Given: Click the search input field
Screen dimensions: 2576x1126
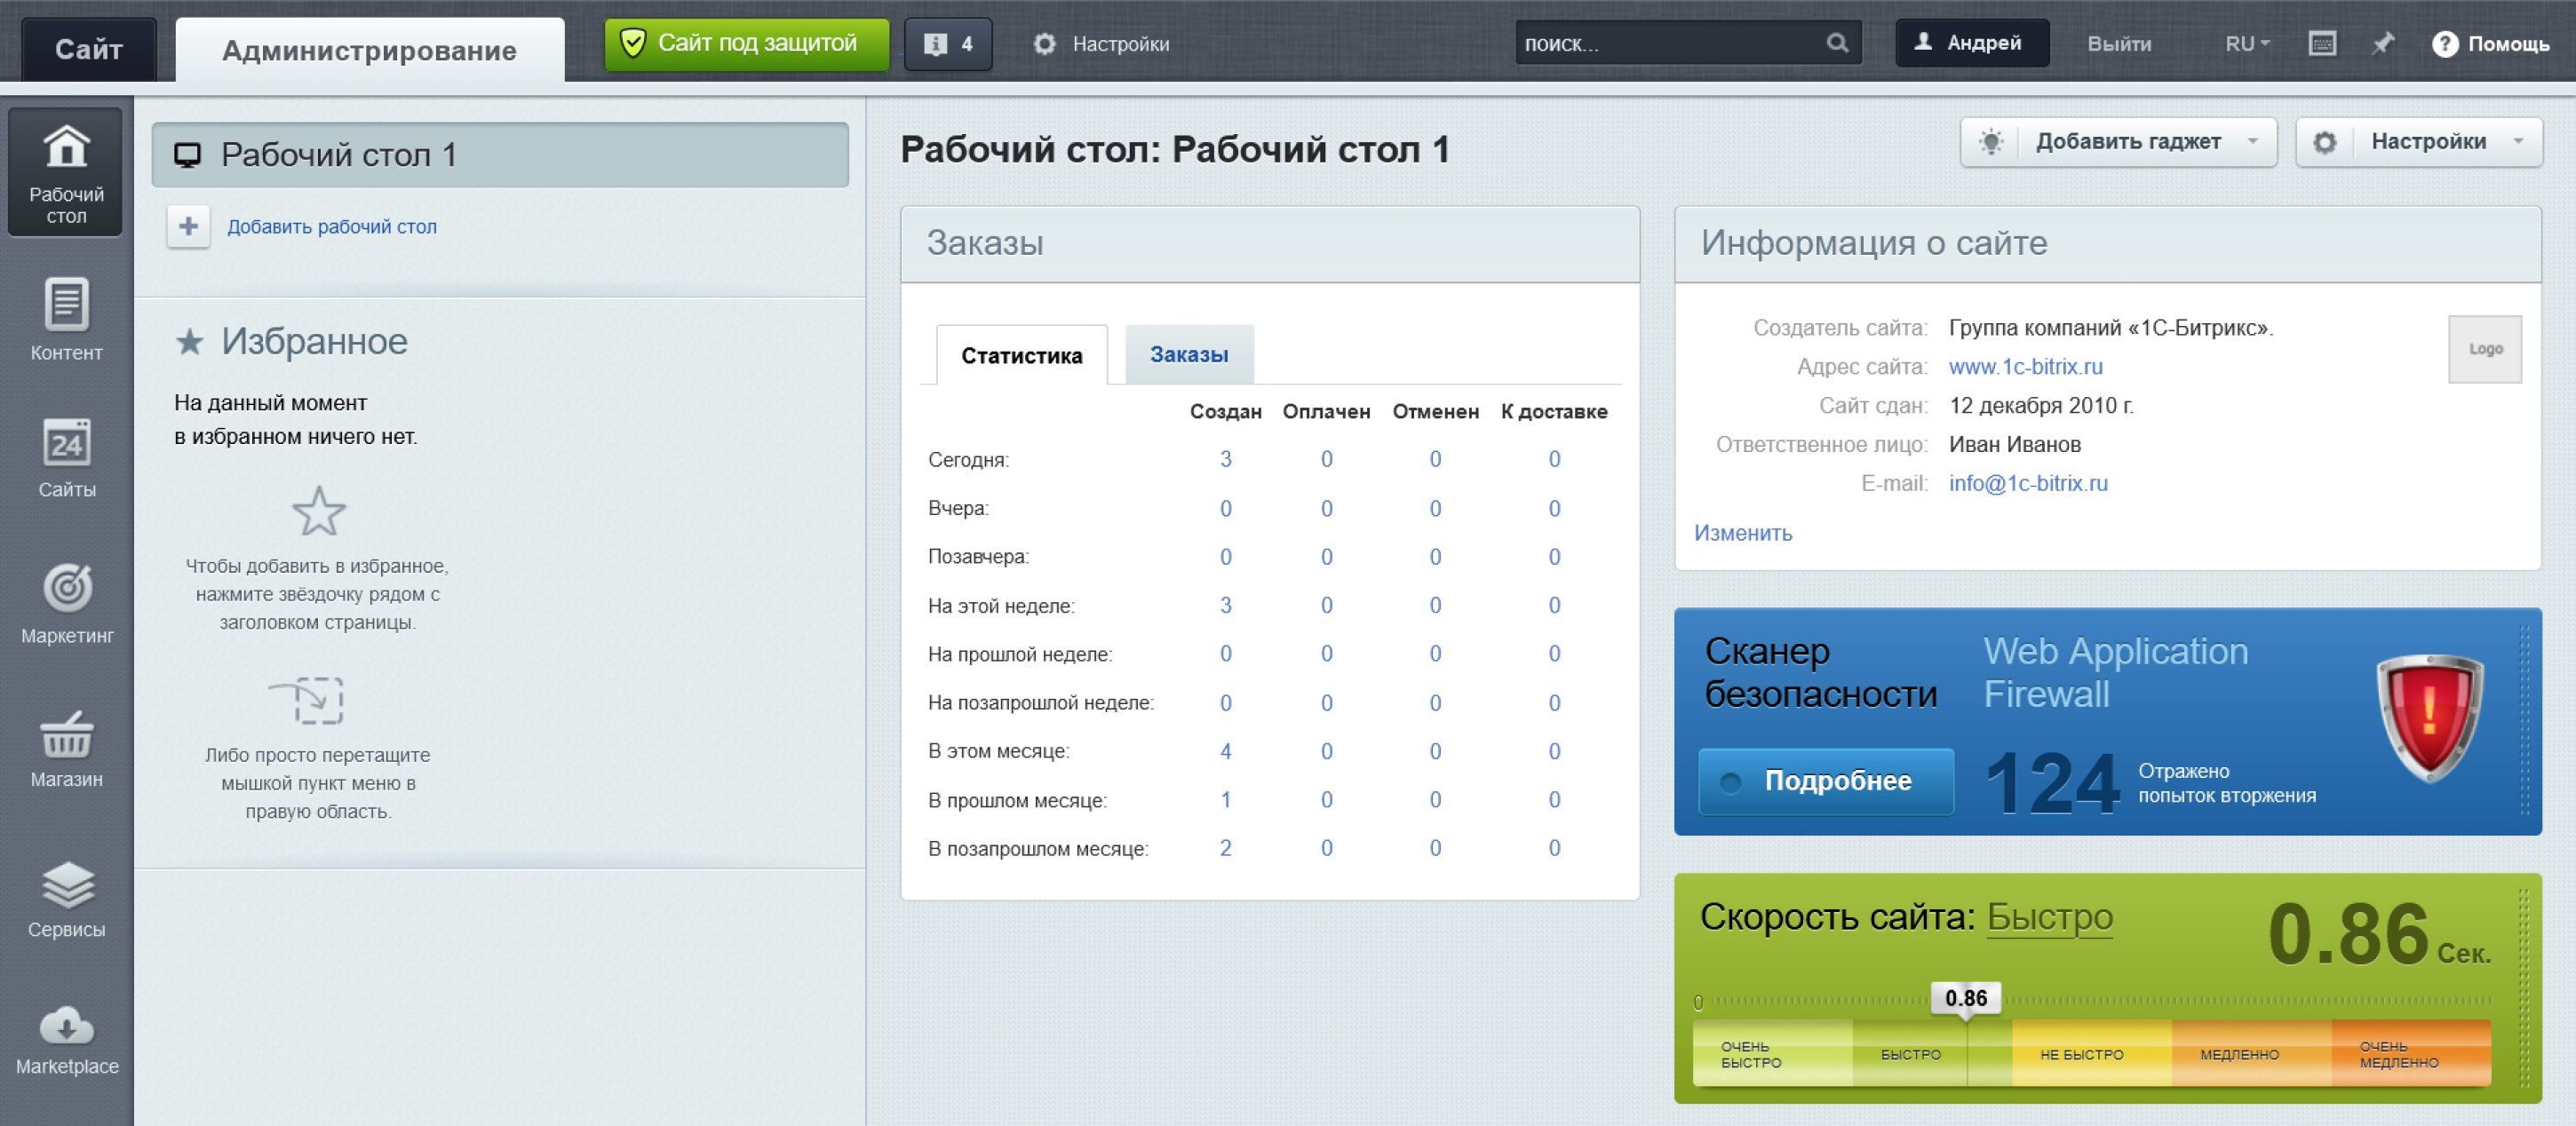Looking at the screenshot, I should [x=1668, y=44].
